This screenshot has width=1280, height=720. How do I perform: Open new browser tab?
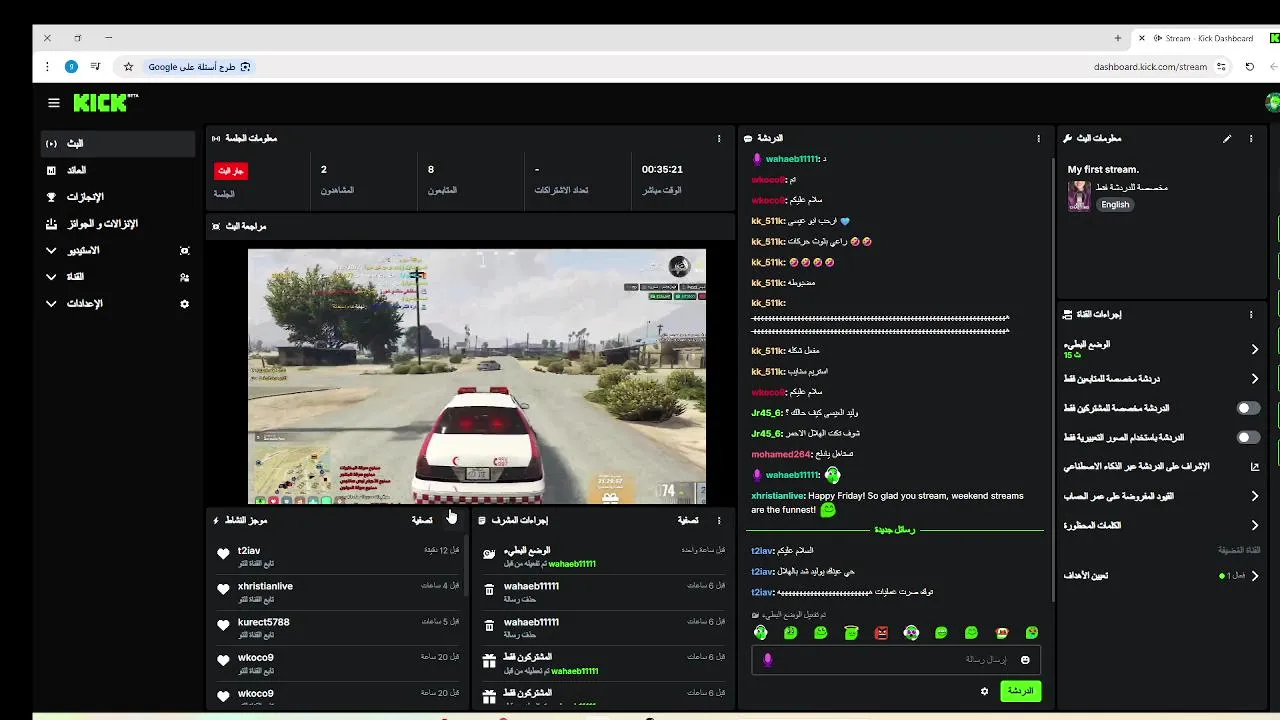click(1118, 38)
